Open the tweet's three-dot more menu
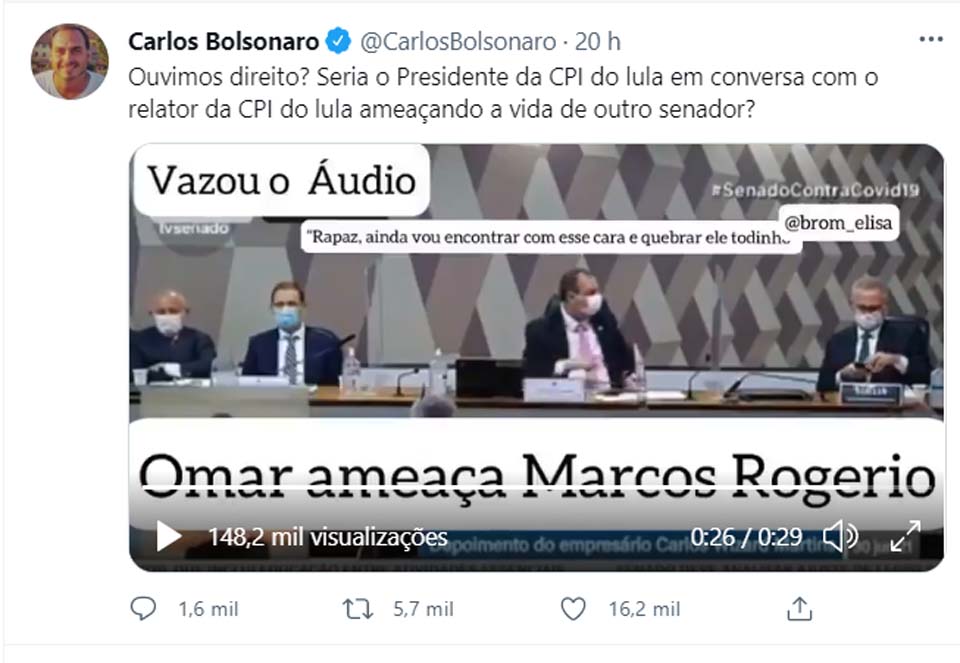960x663 pixels. point(931,39)
